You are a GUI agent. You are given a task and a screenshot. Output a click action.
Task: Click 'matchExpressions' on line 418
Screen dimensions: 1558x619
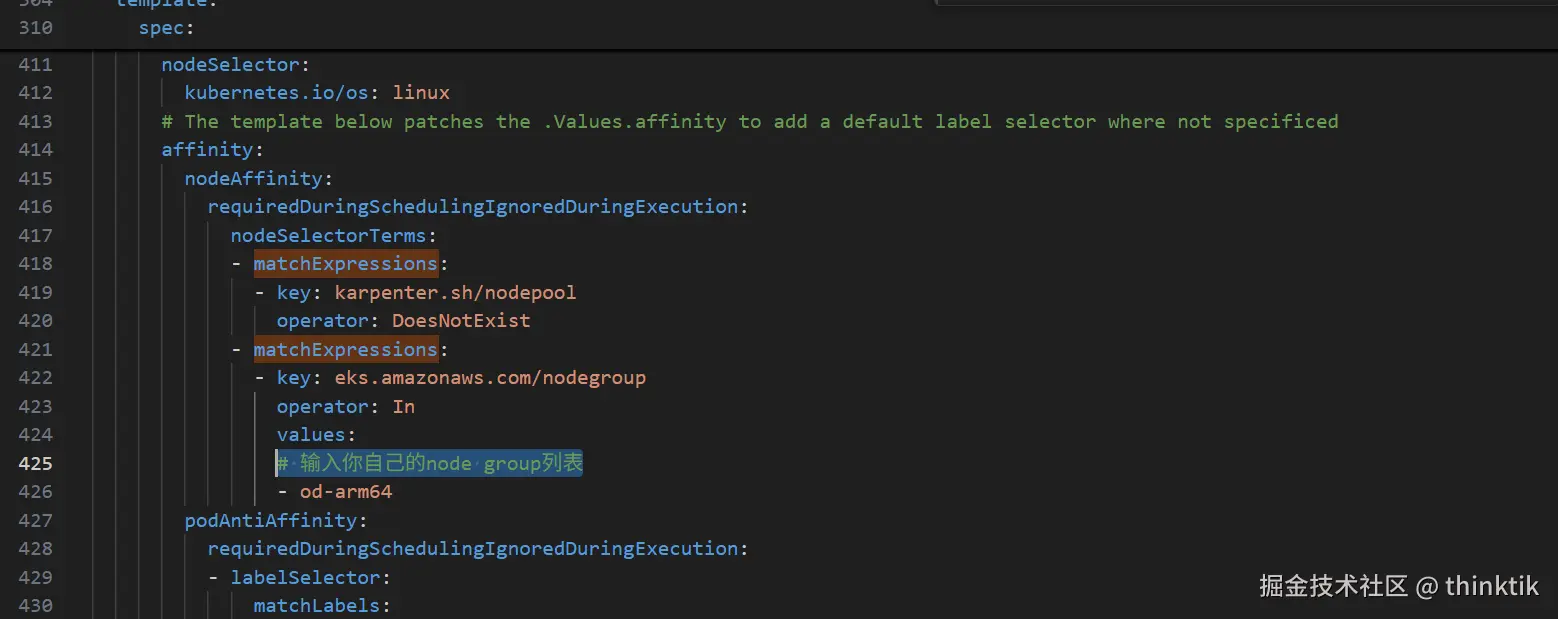pos(345,264)
